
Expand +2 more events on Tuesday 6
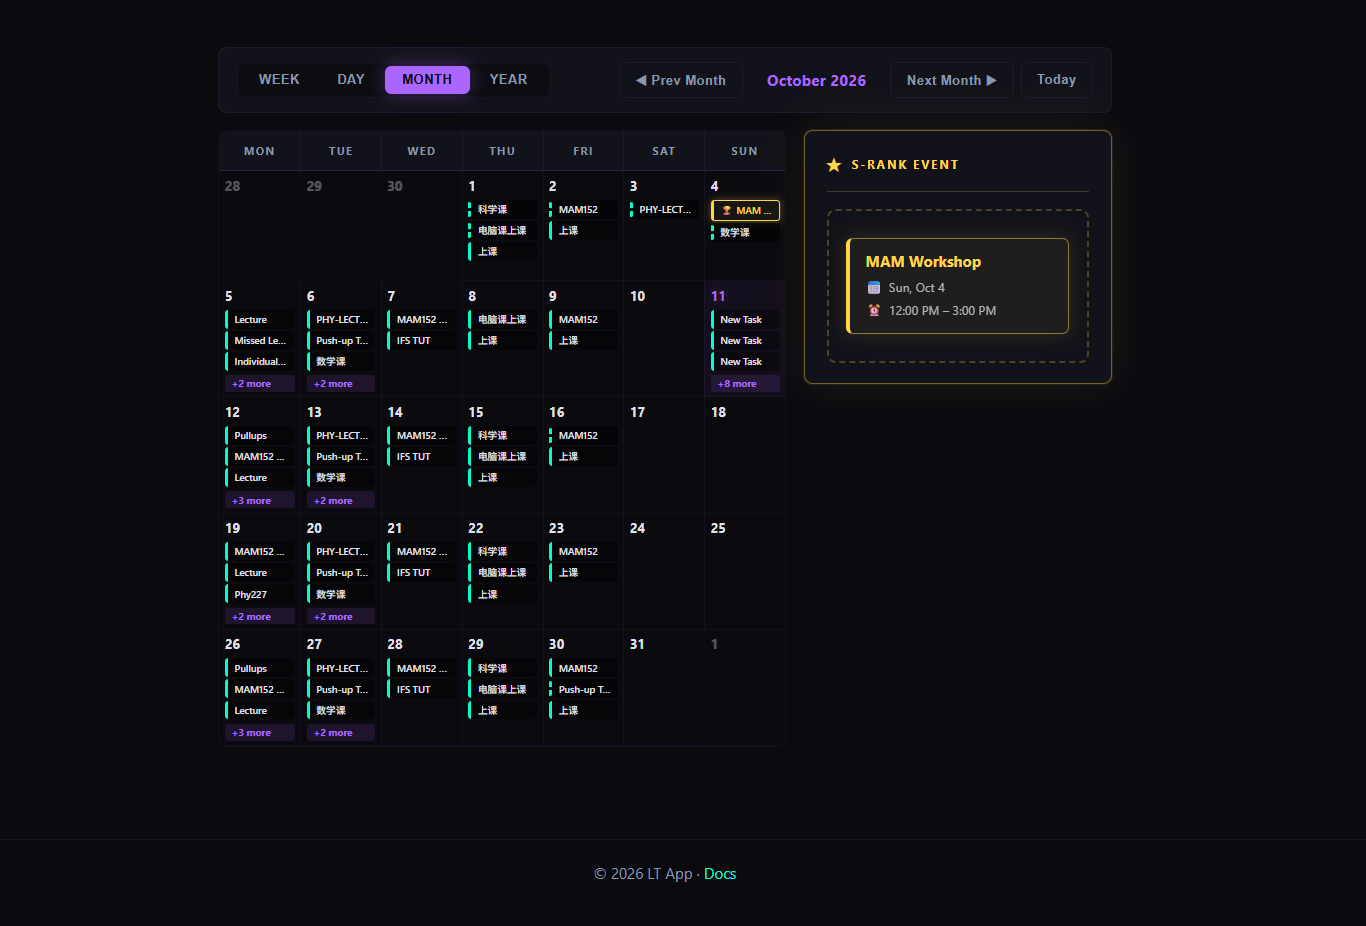point(341,384)
